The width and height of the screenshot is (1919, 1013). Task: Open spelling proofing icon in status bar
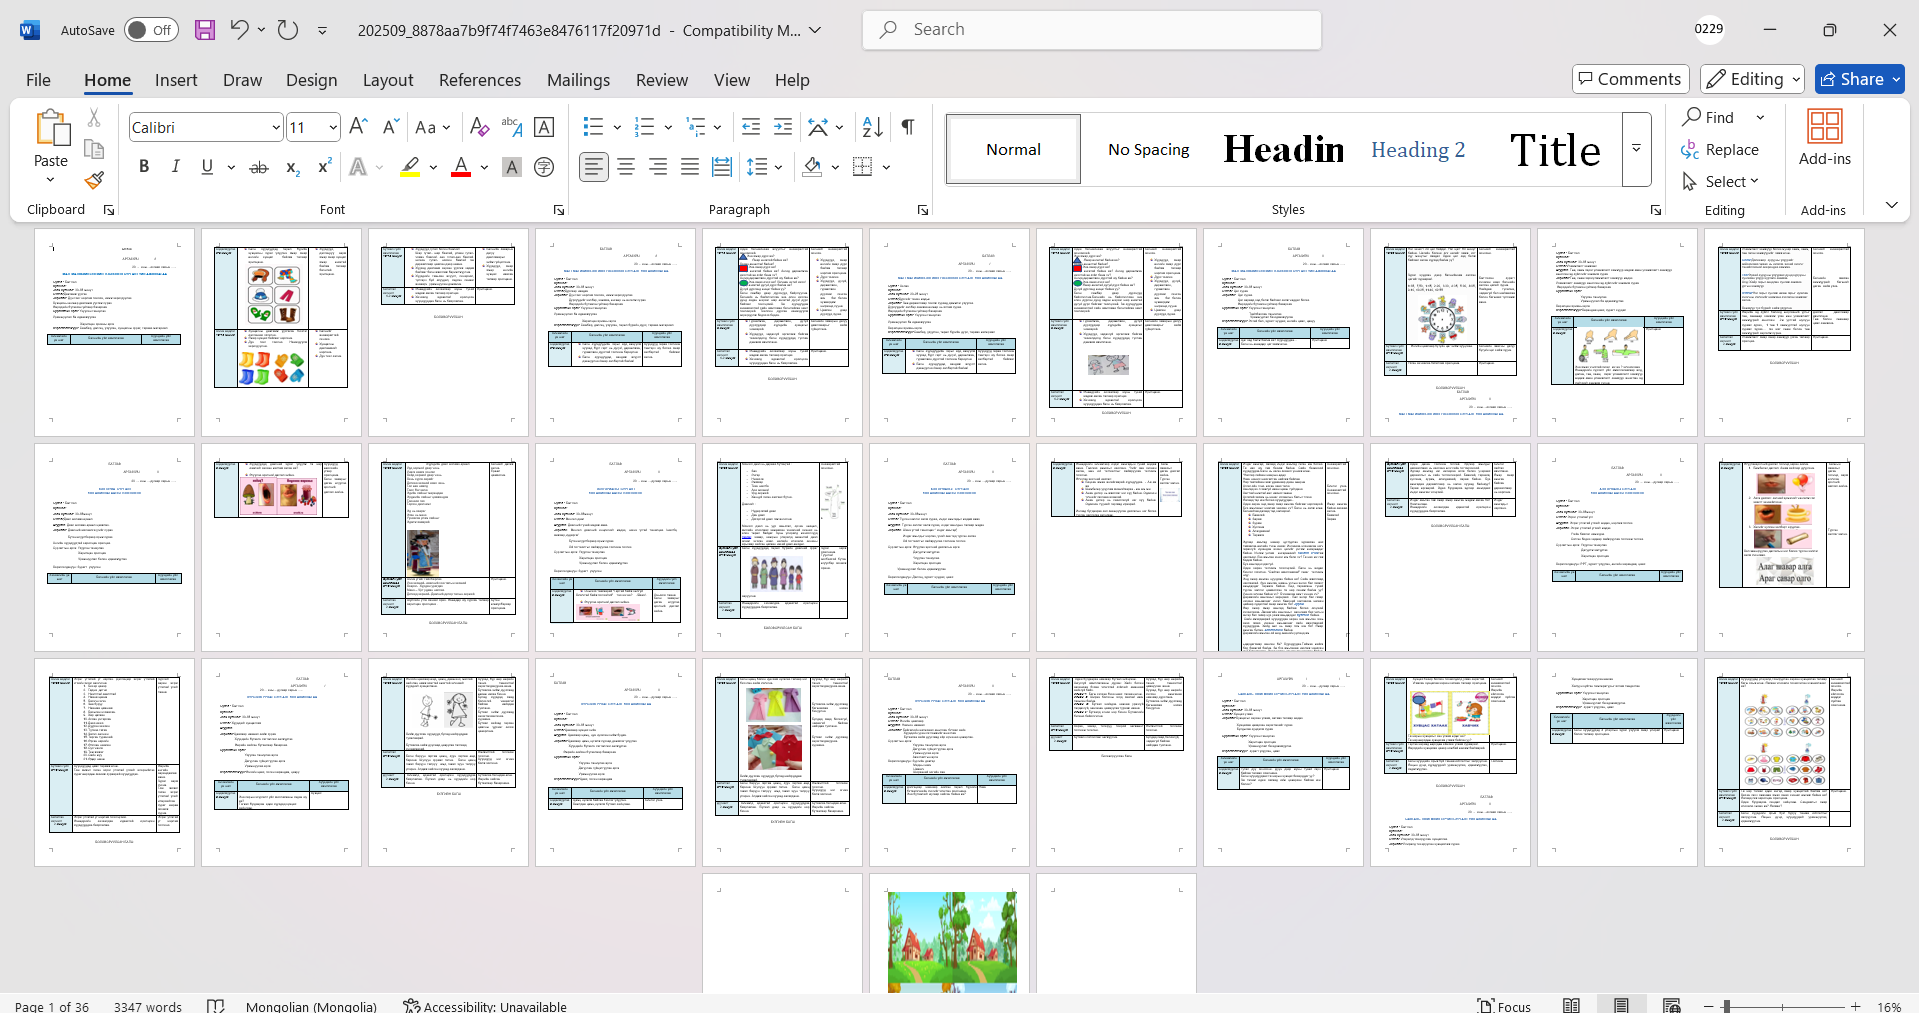click(215, 1006)
